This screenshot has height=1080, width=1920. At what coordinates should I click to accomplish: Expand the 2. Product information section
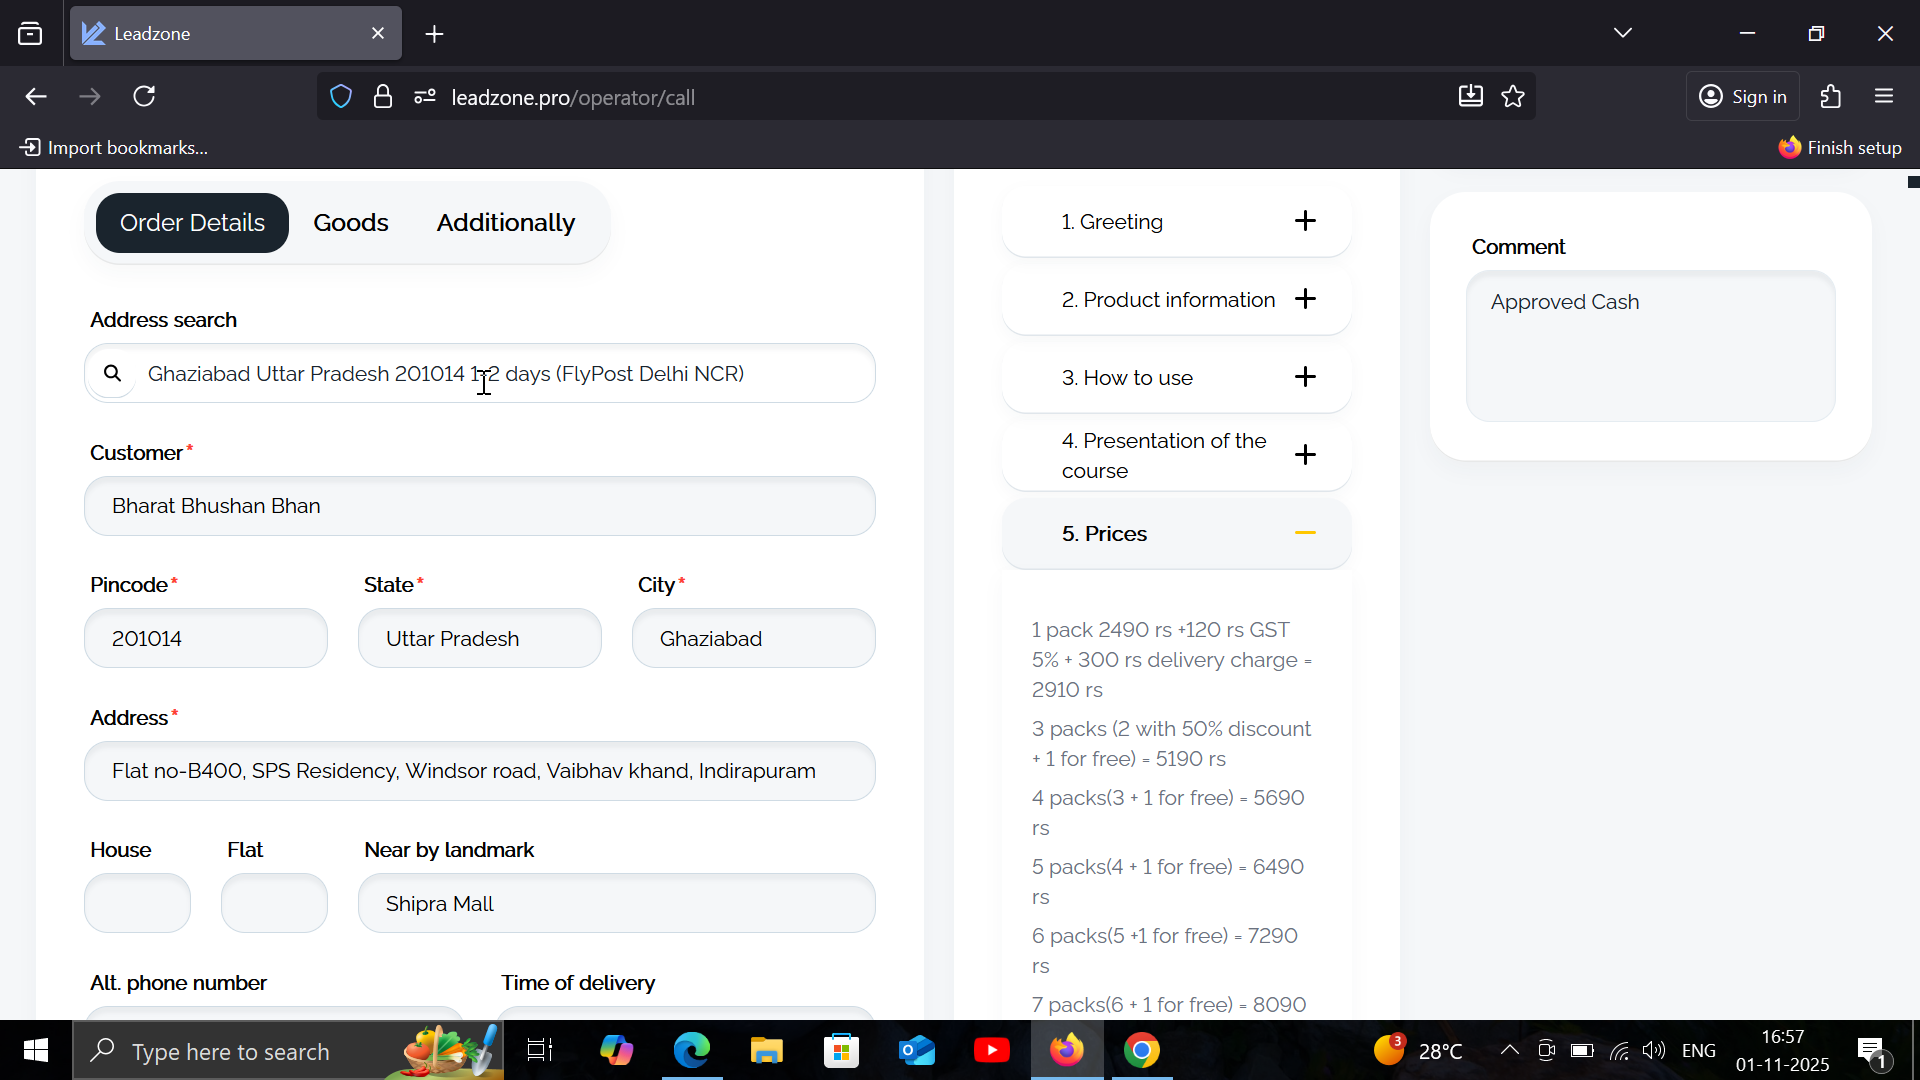1305,299
